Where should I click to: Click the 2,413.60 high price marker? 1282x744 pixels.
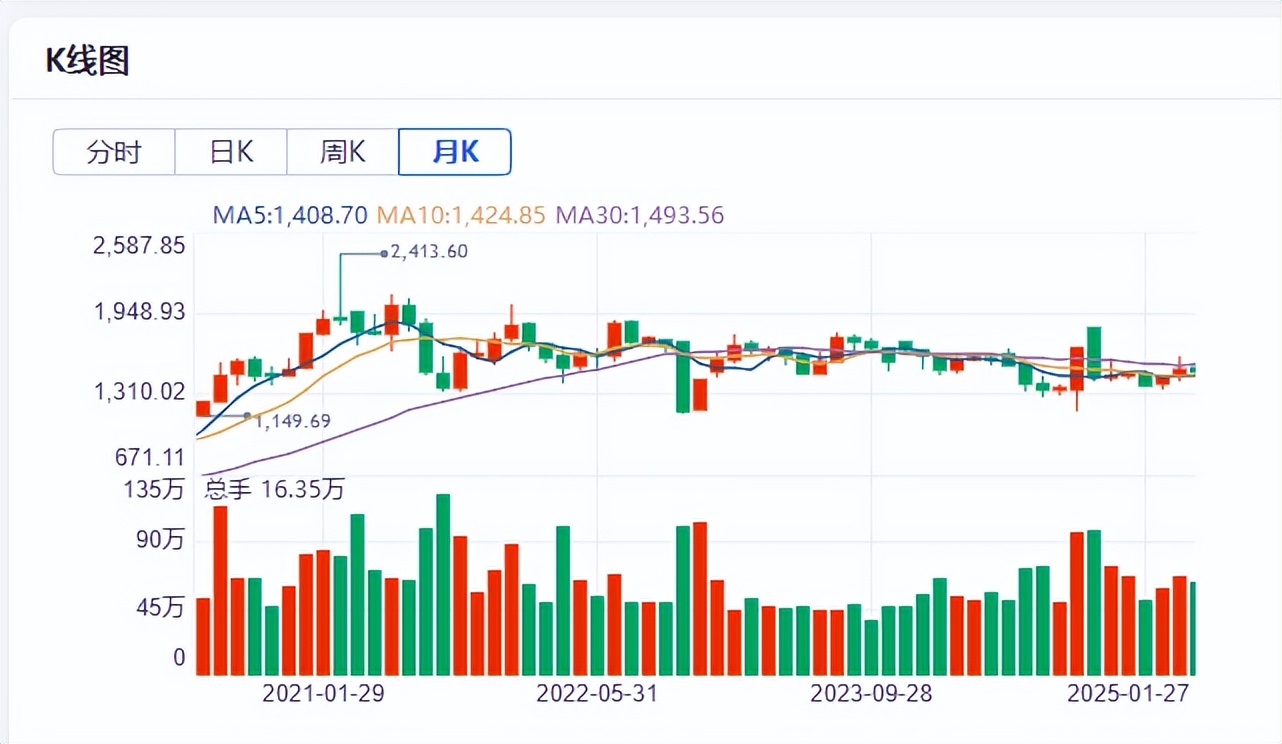(x=429, y=252)
